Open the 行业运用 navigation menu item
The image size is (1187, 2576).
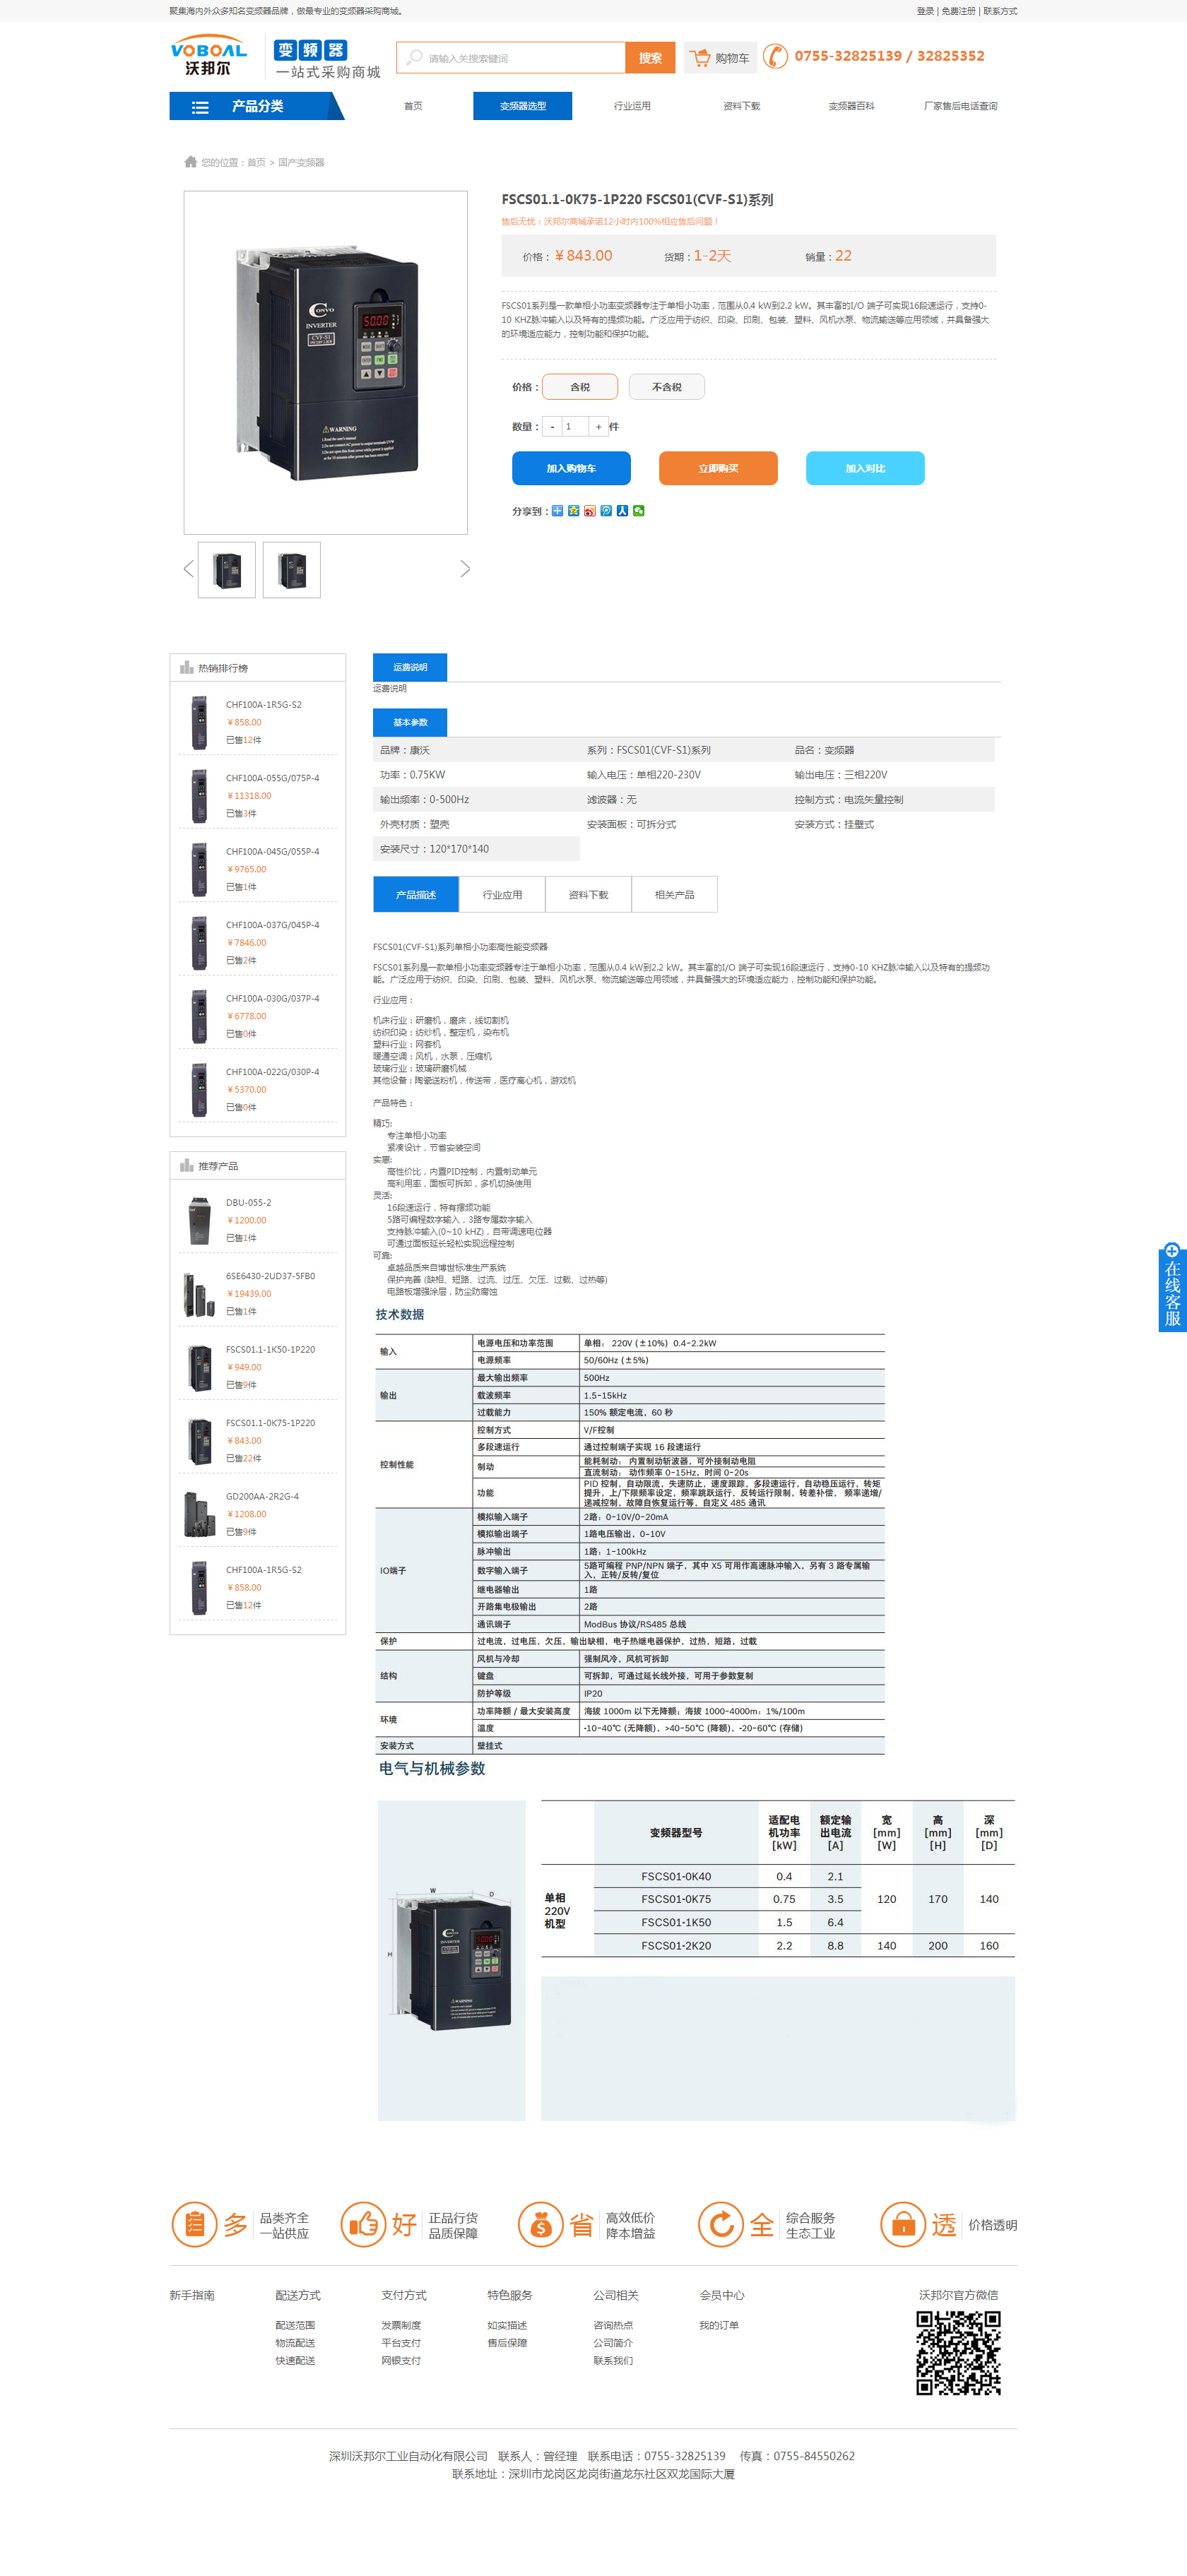point(632,106)
